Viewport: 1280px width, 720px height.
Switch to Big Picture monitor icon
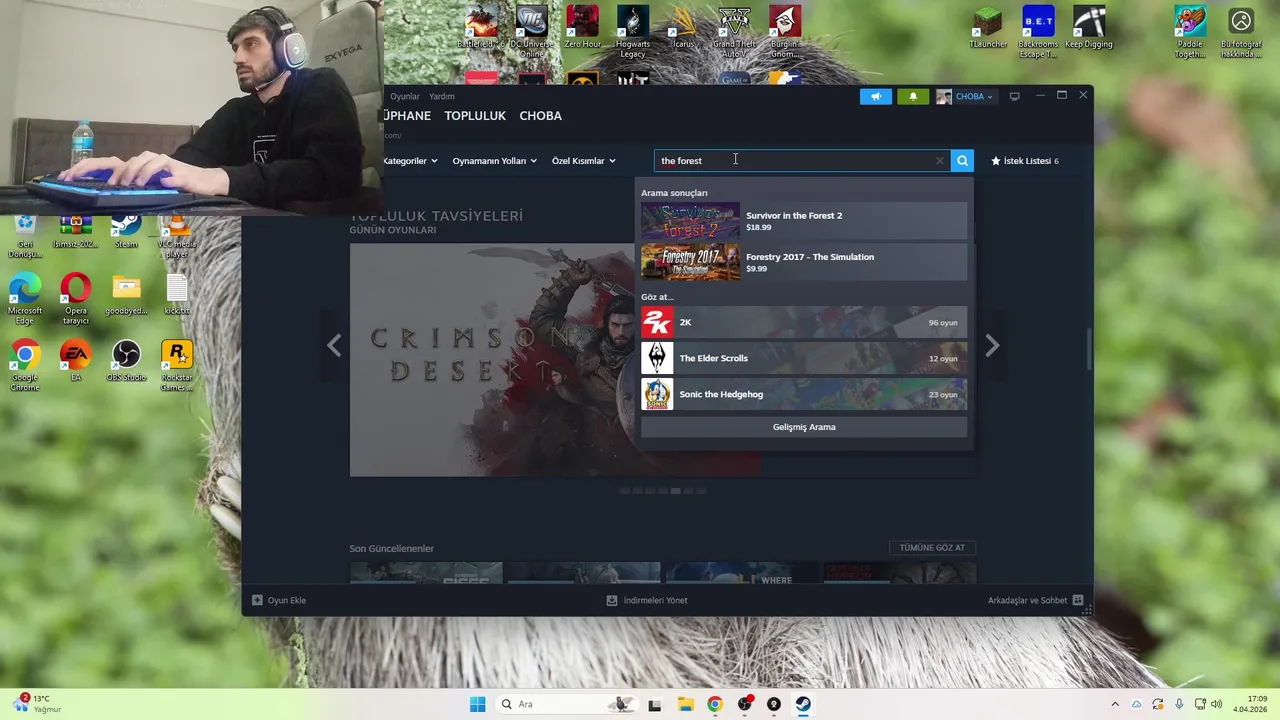coord(1014,96)
